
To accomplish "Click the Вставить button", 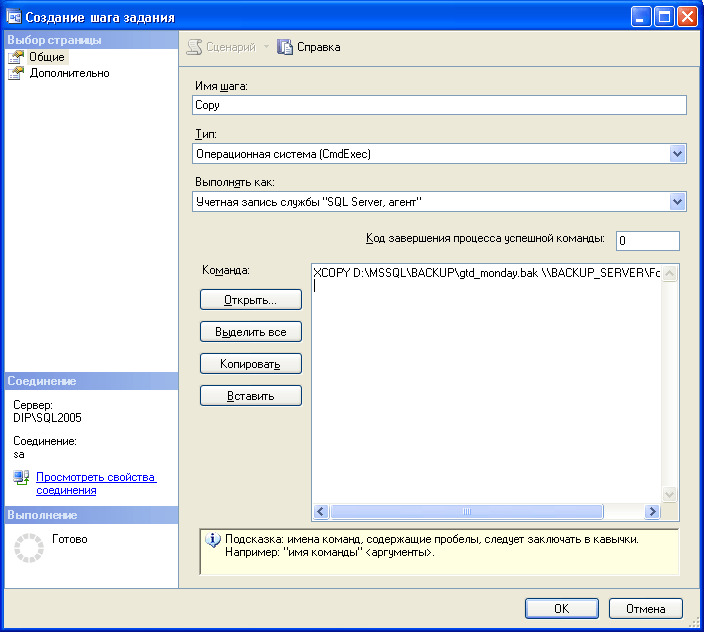I will [251, 395].
